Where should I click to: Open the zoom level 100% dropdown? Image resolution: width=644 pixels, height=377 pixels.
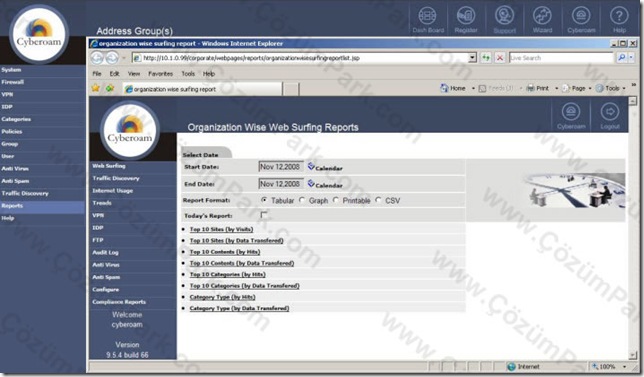pyautogui.click(x=625, y=366)
